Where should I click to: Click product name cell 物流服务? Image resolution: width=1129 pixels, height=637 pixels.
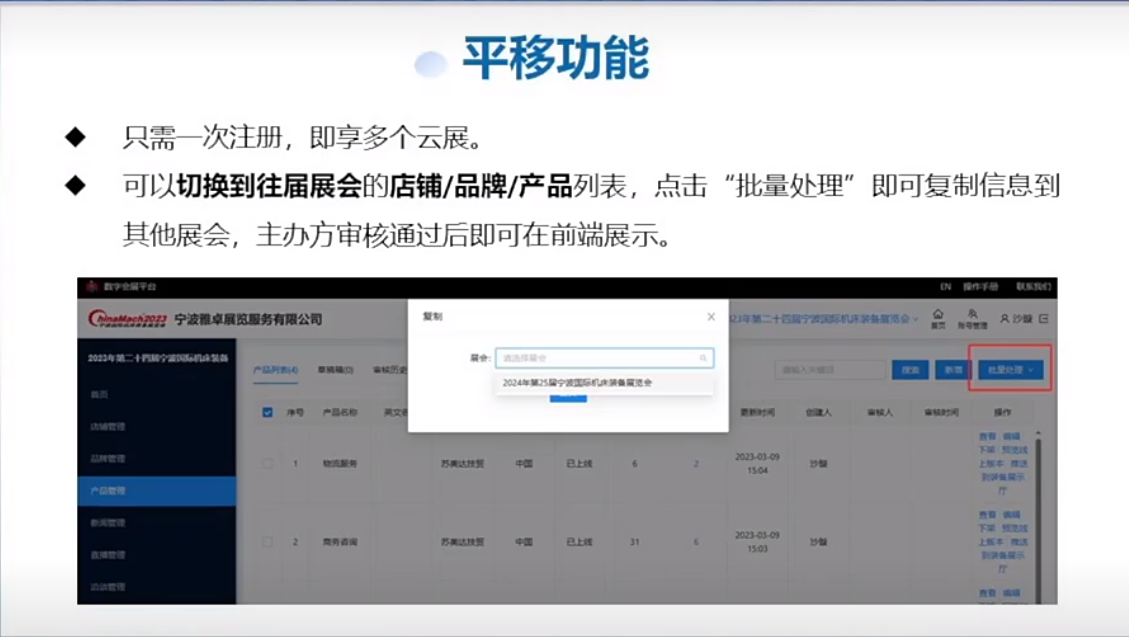coord(340,464)
